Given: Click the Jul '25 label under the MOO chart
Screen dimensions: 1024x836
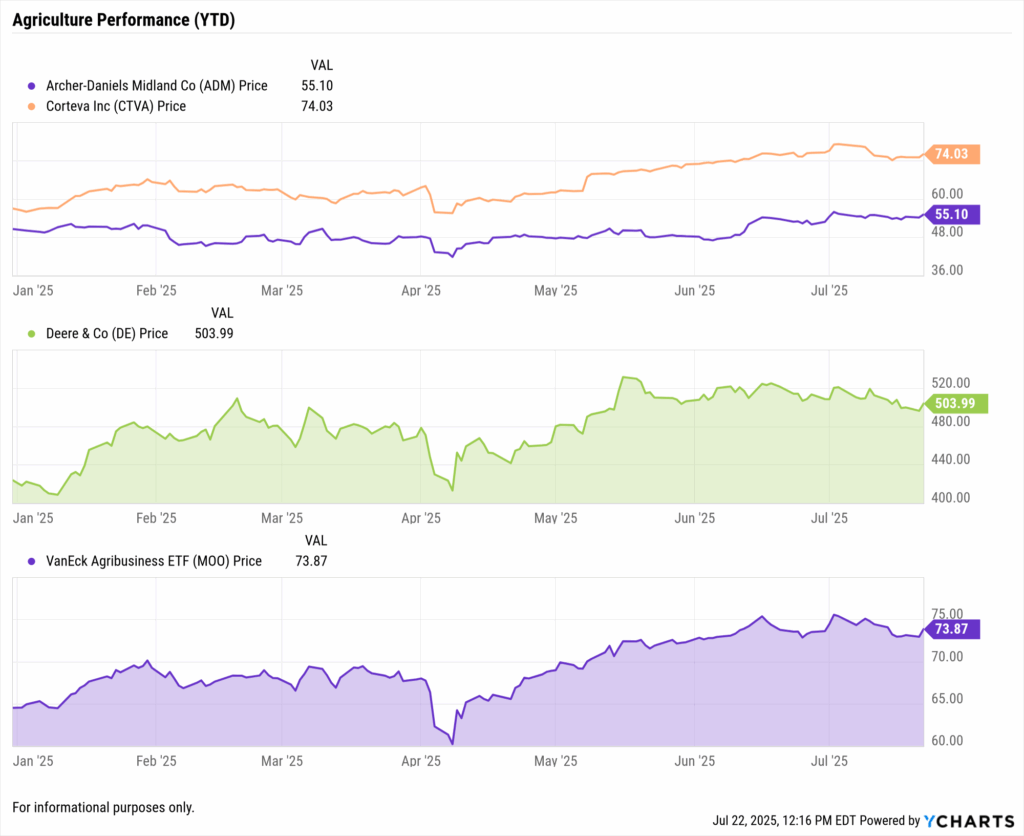Looking at the screenshot, I should pyautogui.click(x=829, y=761).
